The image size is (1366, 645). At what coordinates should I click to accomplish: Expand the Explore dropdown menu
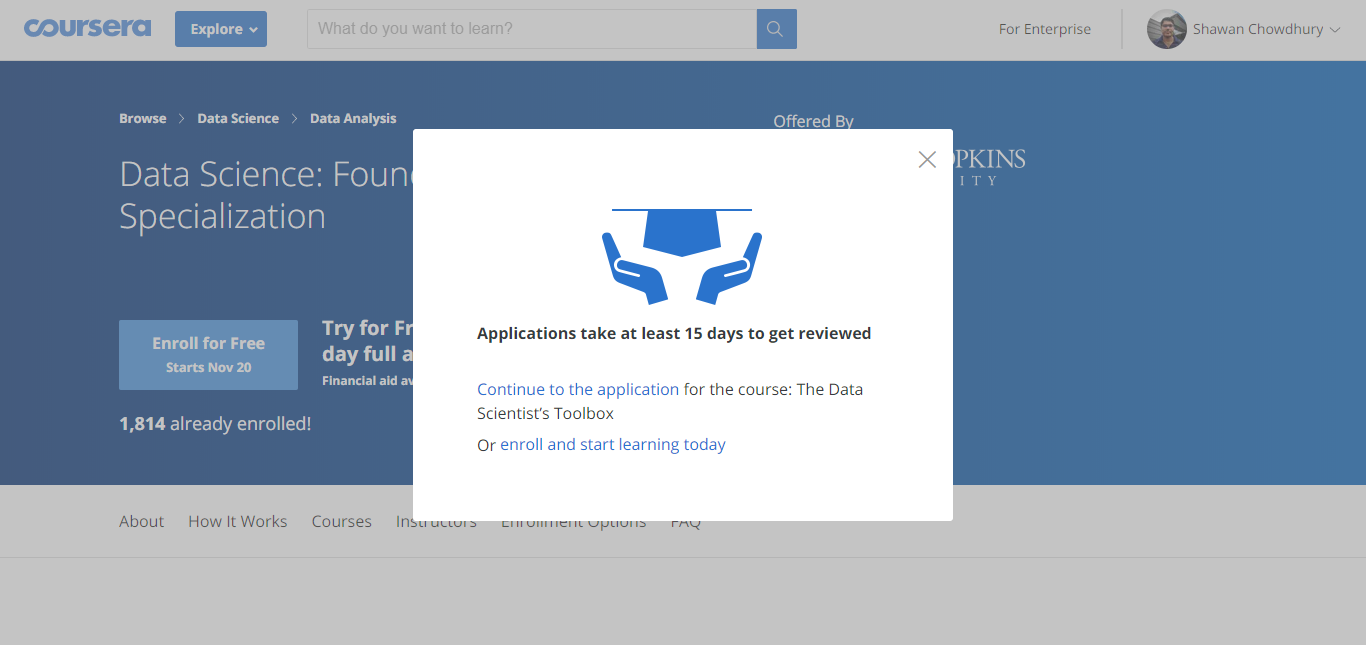coord(221,29)
